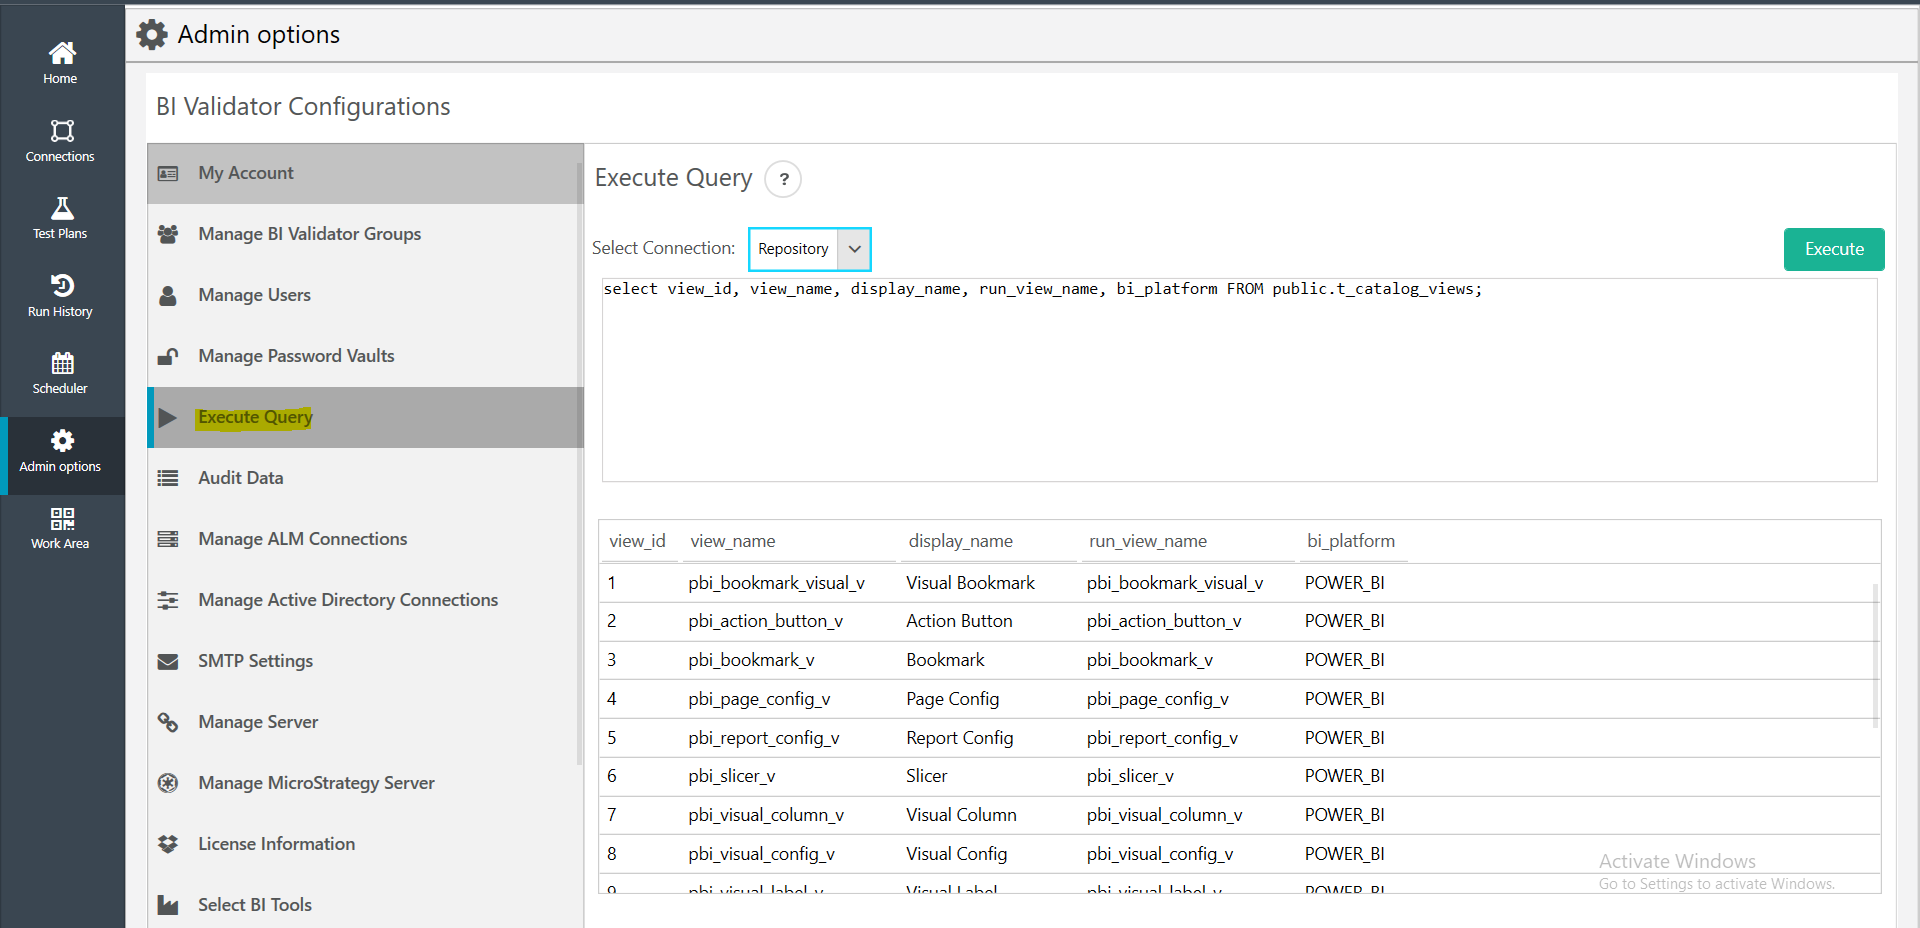The height and width of the screenshot is (928, 1920).
Task: Click the Manage BI Validator Groups icon
Action: 168,234
